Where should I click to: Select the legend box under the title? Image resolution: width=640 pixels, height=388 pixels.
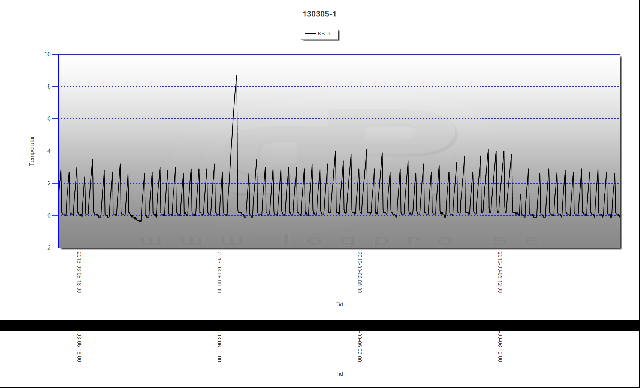tap(320, 34)
